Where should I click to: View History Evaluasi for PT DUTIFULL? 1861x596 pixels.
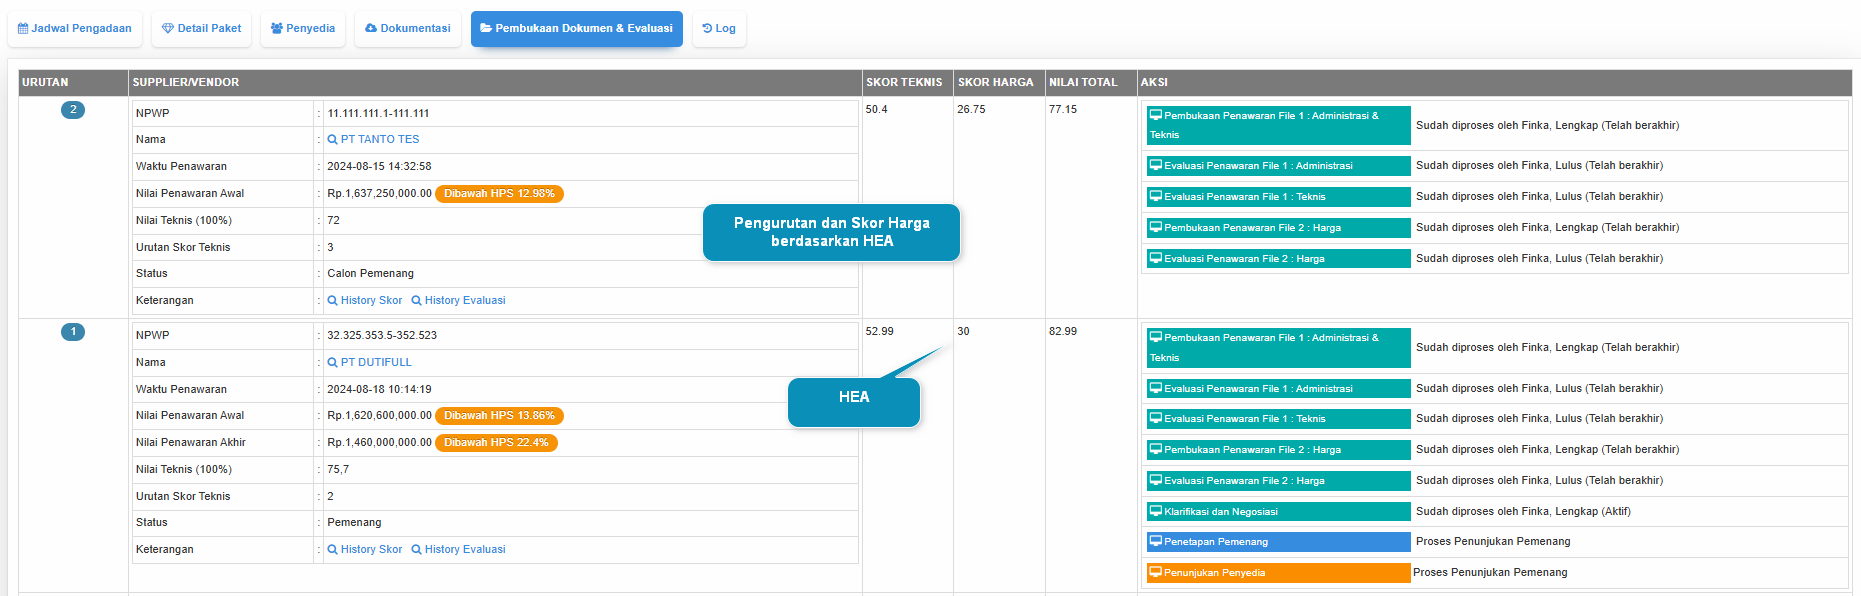[x=459, y=550]
